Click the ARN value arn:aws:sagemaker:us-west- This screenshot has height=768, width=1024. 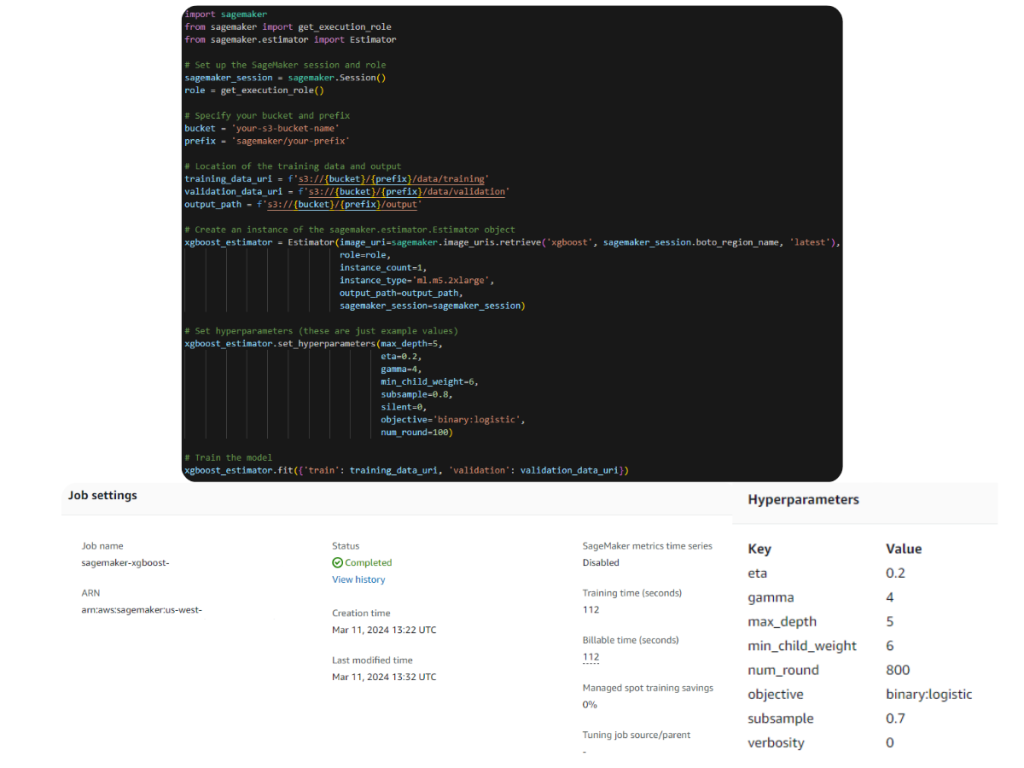142,610
